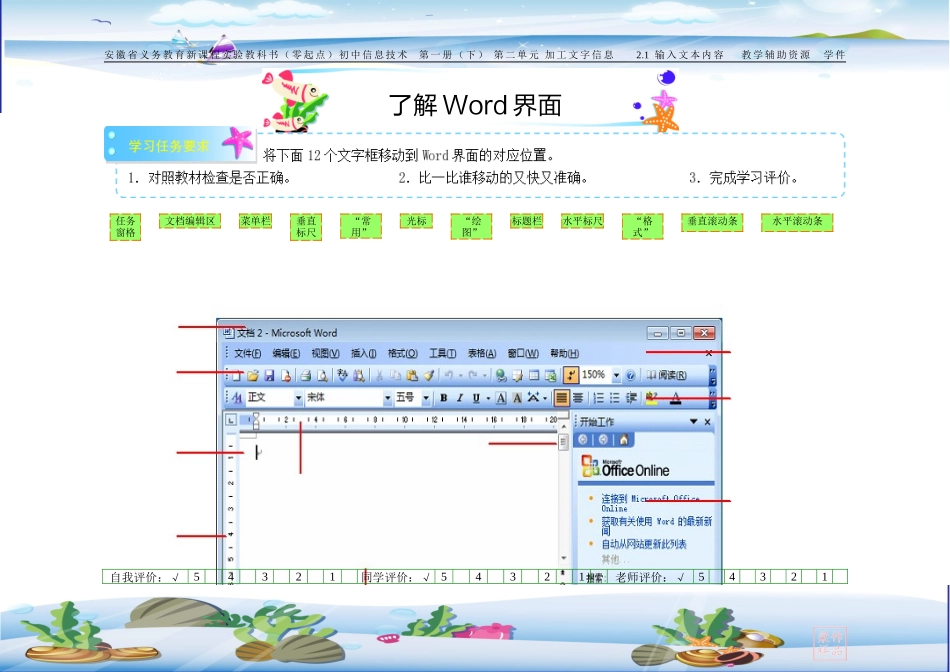Click the Copy icon
950x672 pixels.
pos(396,376)
